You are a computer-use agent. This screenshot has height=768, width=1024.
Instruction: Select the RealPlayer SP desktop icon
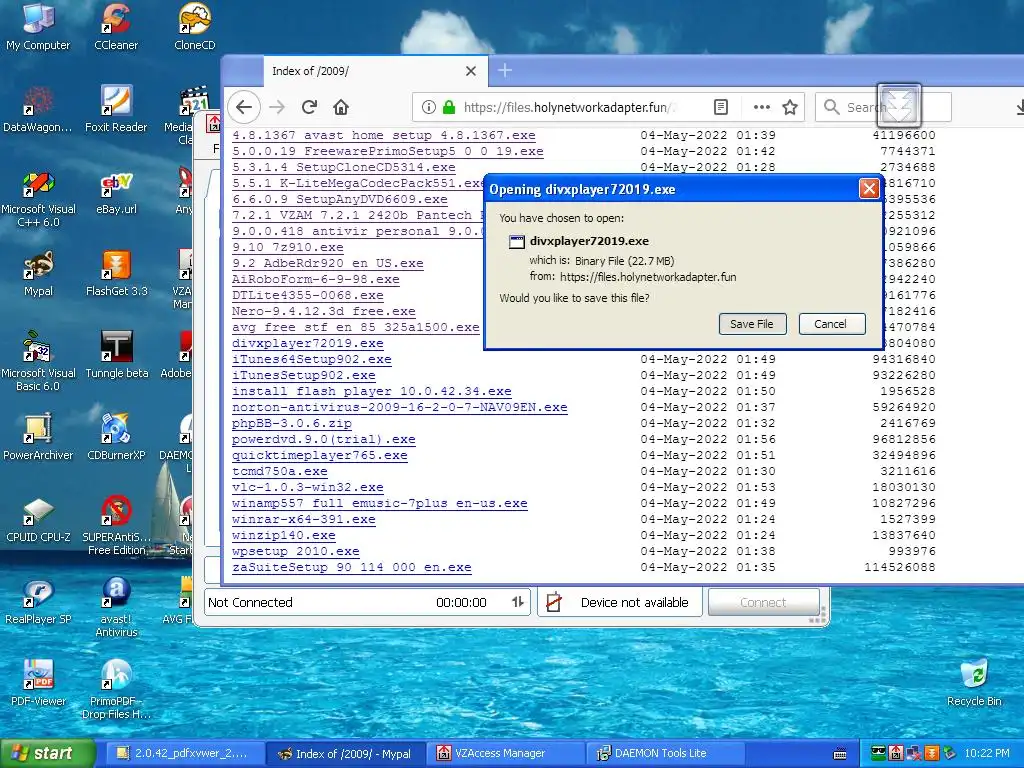[38, 602]
